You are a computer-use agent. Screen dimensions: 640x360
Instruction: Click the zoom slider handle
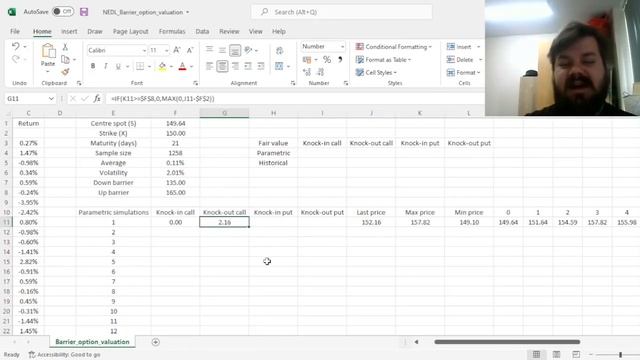pyautogui.click(x=620, y=354)
